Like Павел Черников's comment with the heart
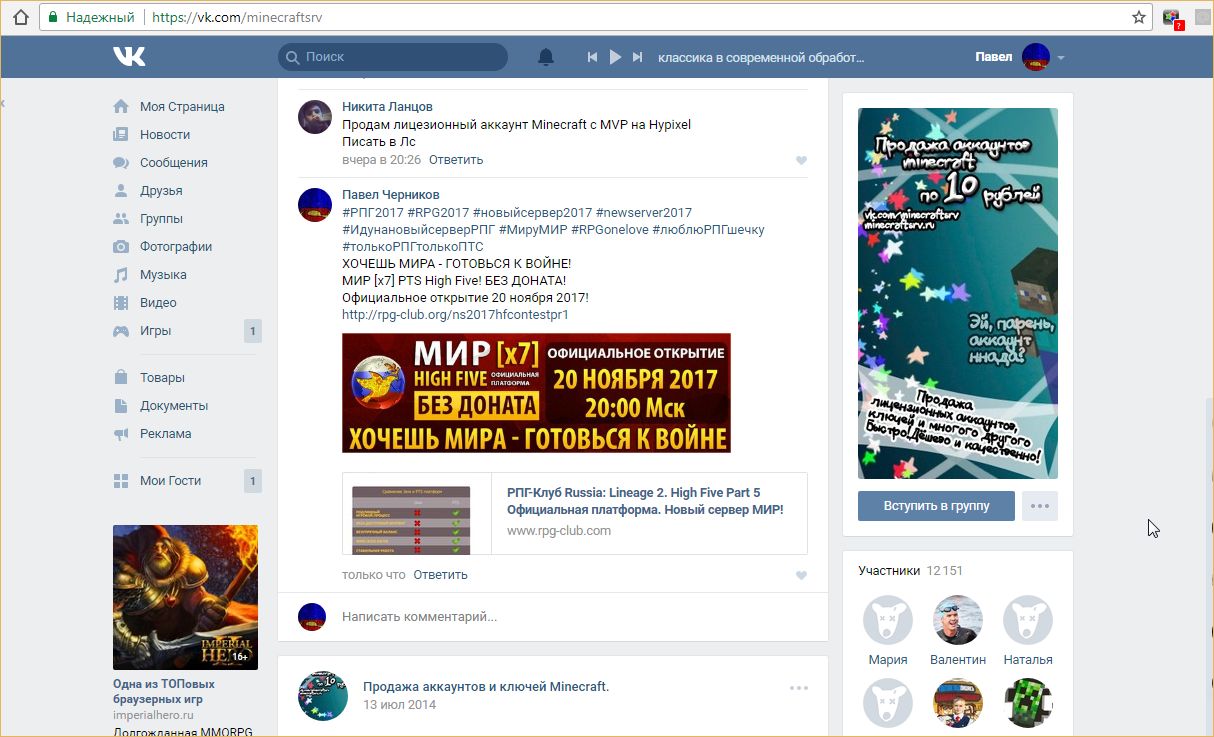Viewport: 1214px width, 737px height. pos(801,575)
